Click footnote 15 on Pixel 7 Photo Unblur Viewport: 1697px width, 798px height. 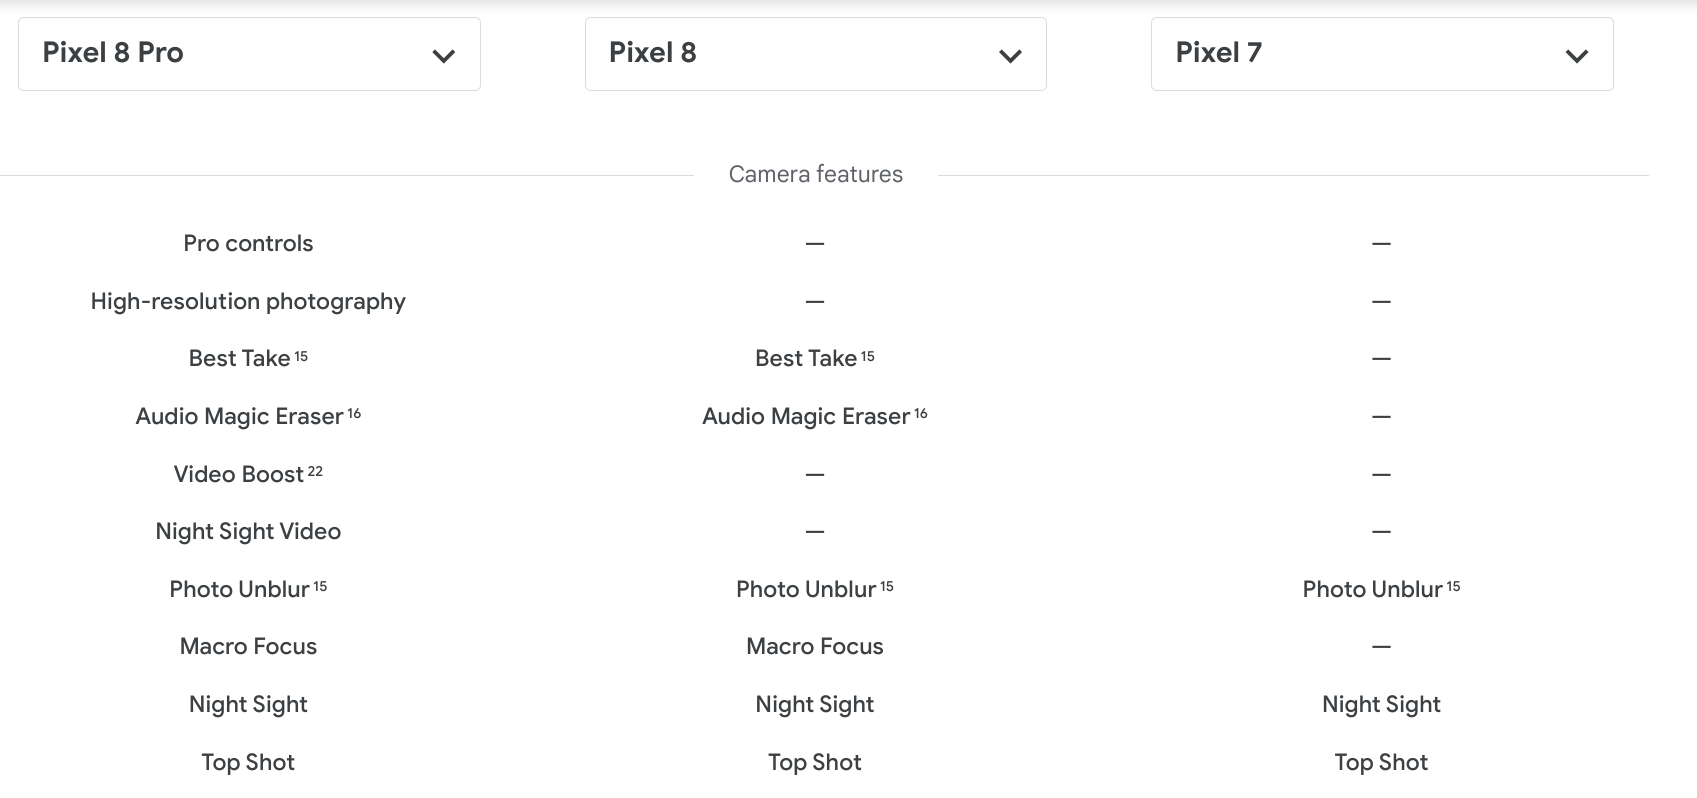1453,586
